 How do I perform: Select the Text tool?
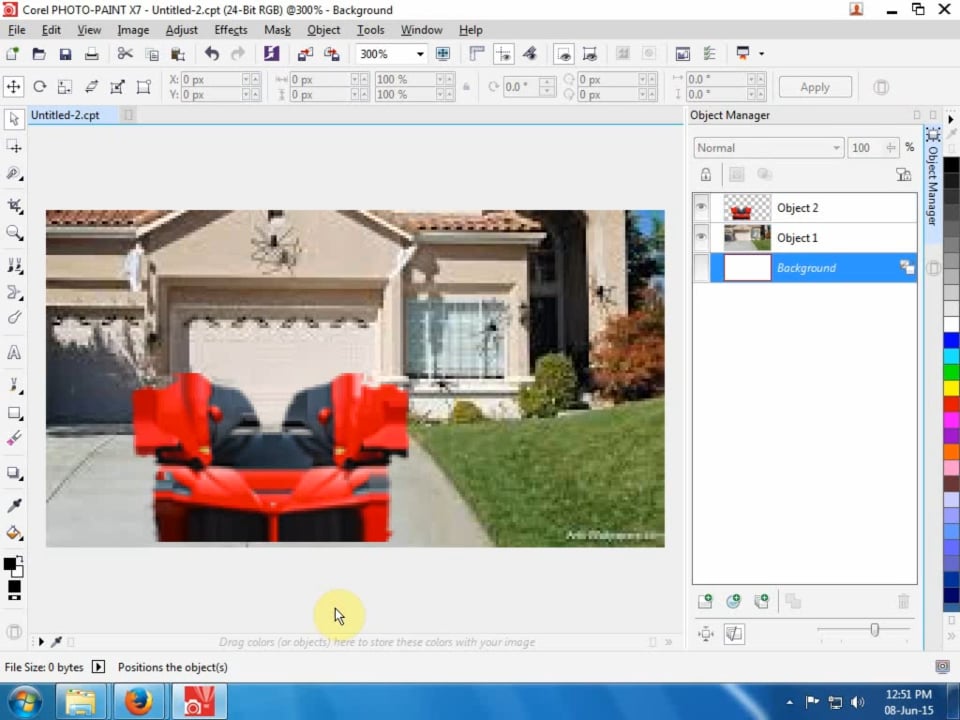click(x=13, y=353)
